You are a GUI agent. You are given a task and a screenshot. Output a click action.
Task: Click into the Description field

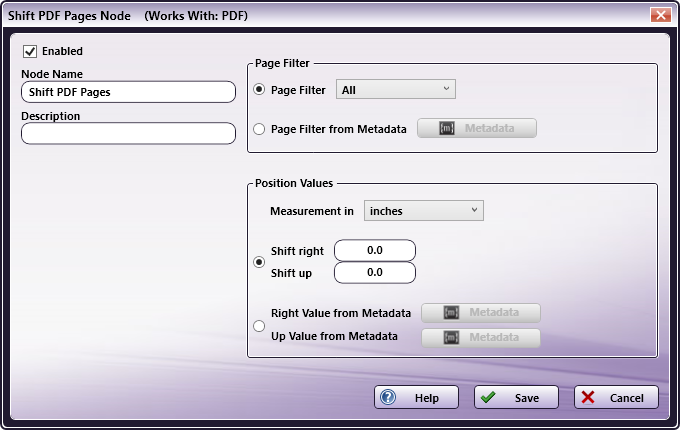point(128,133)
